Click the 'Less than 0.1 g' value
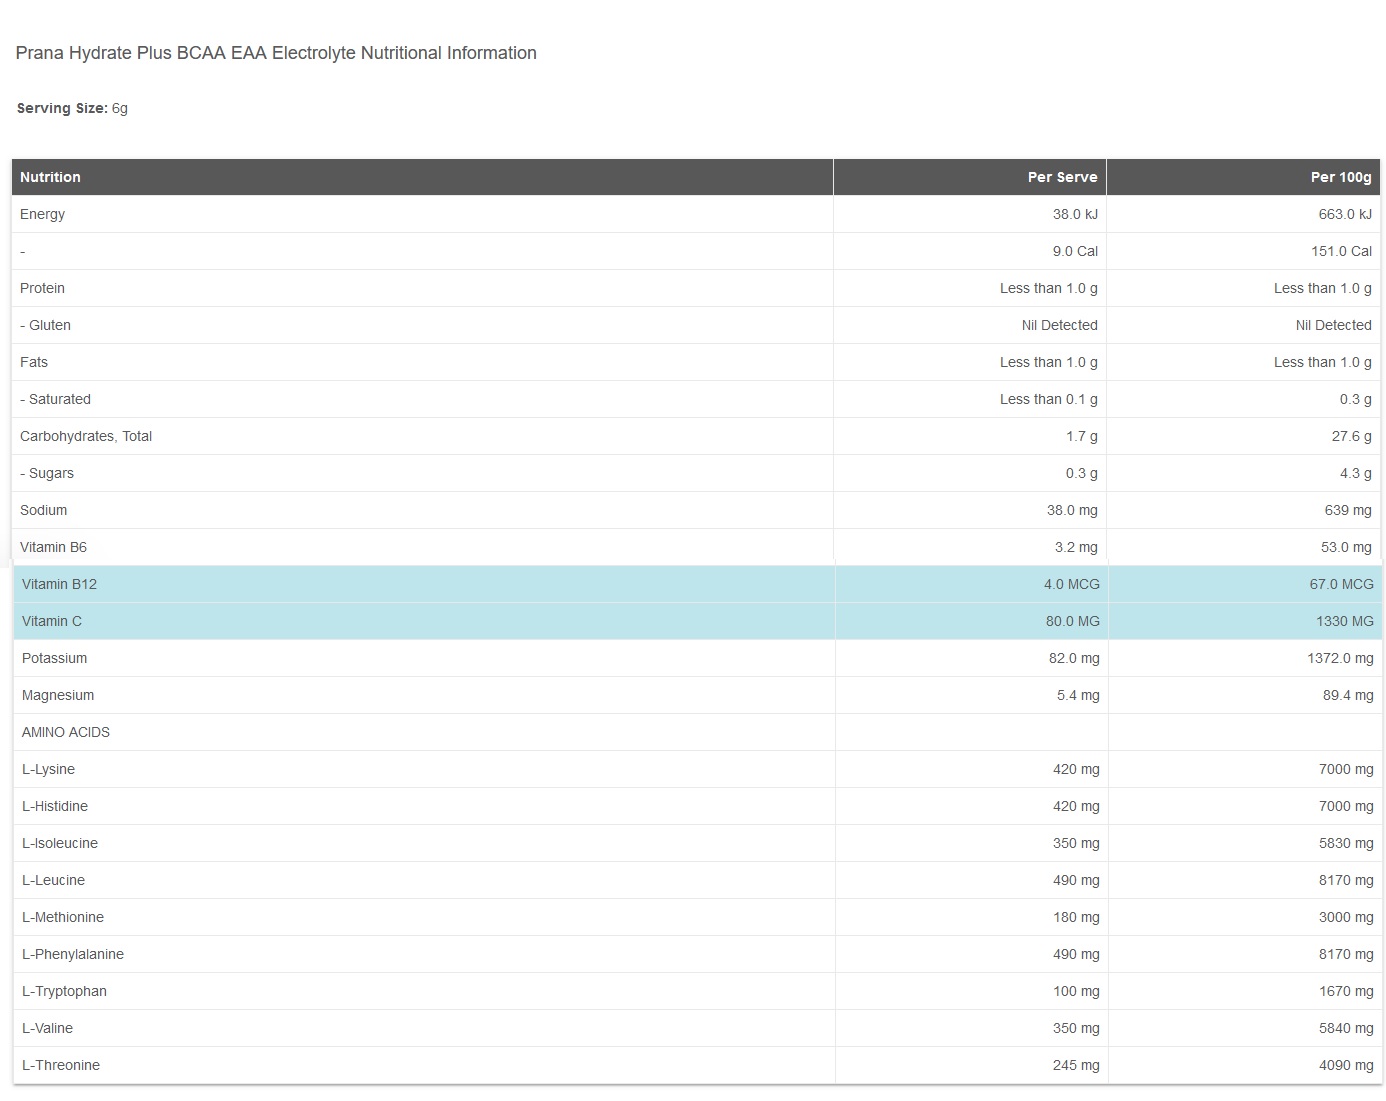Image resolution: width=1386 pixels, height=1101 pixels. pos(1049,399)
